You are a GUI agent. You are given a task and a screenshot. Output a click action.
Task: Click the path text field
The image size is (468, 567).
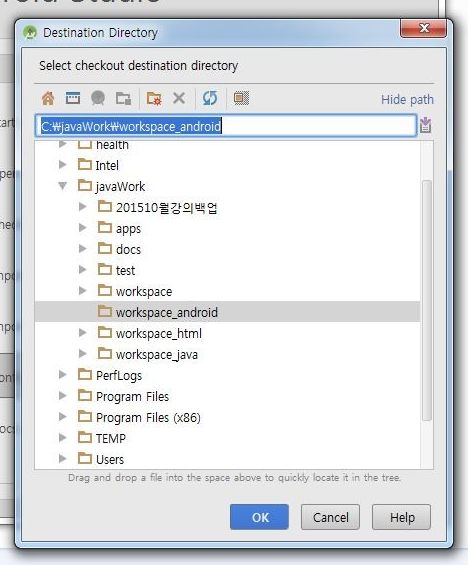(x=226, y=126)
